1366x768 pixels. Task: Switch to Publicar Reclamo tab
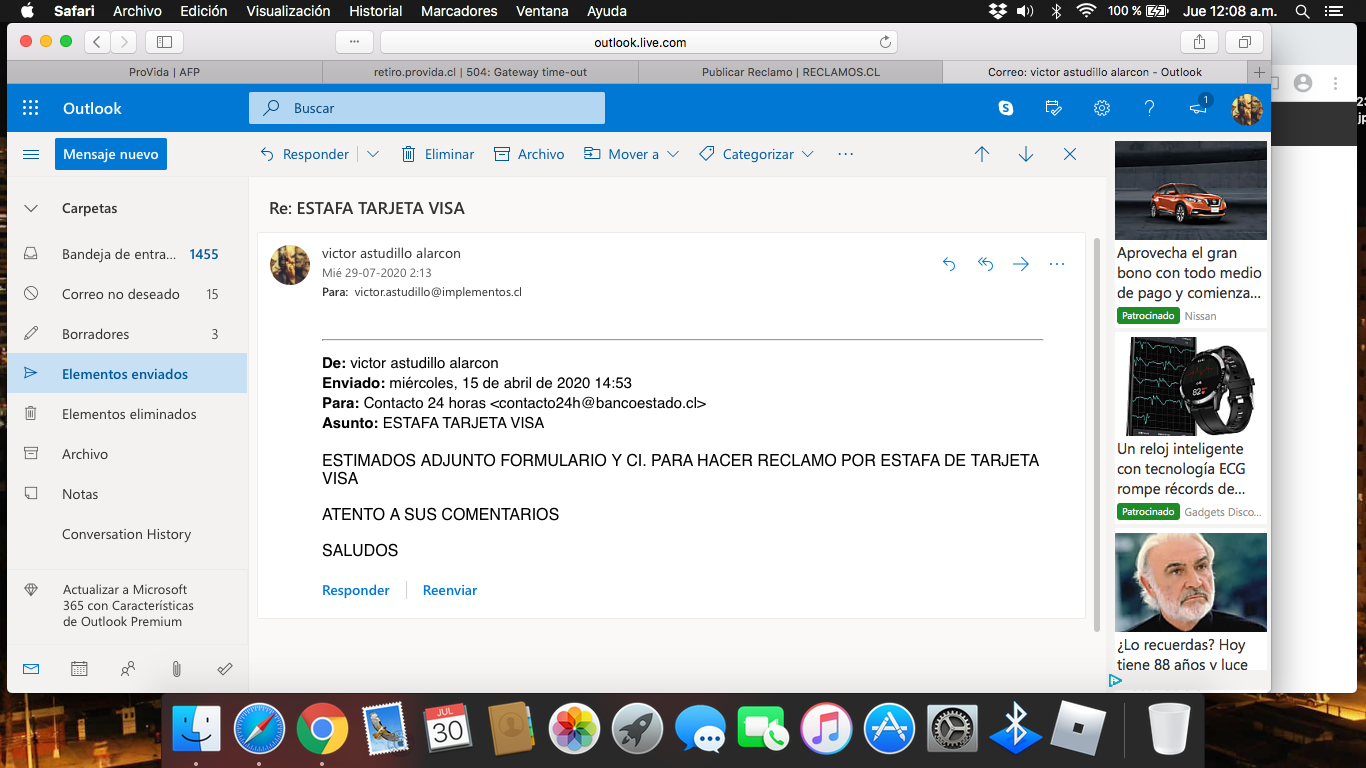790,72
